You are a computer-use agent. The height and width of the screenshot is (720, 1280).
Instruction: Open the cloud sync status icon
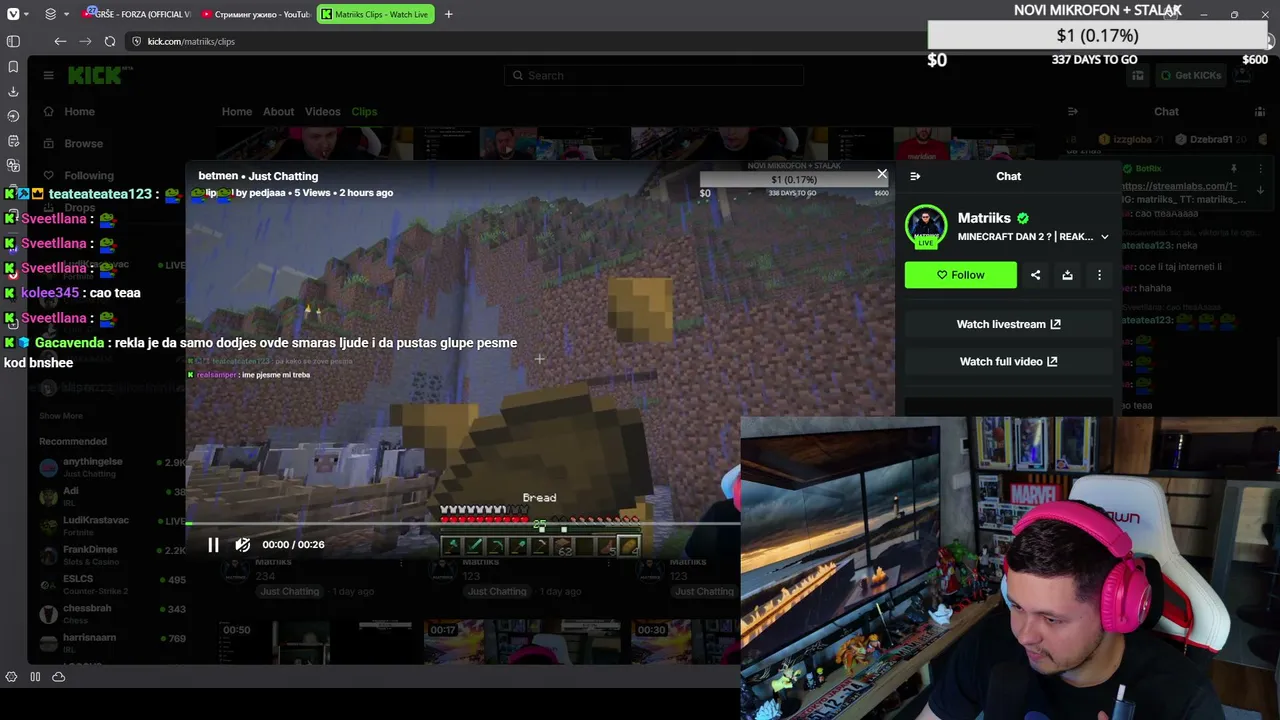(58, 677)
